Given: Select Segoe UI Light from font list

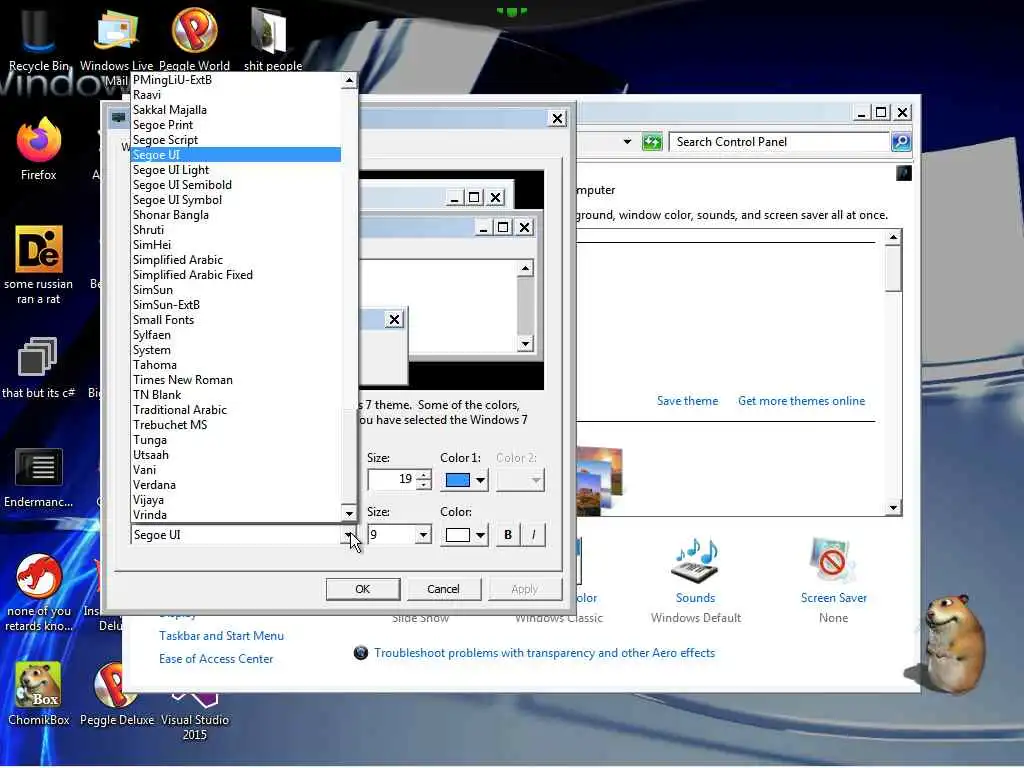Looking at the screenshot, I should coord(236,170).
